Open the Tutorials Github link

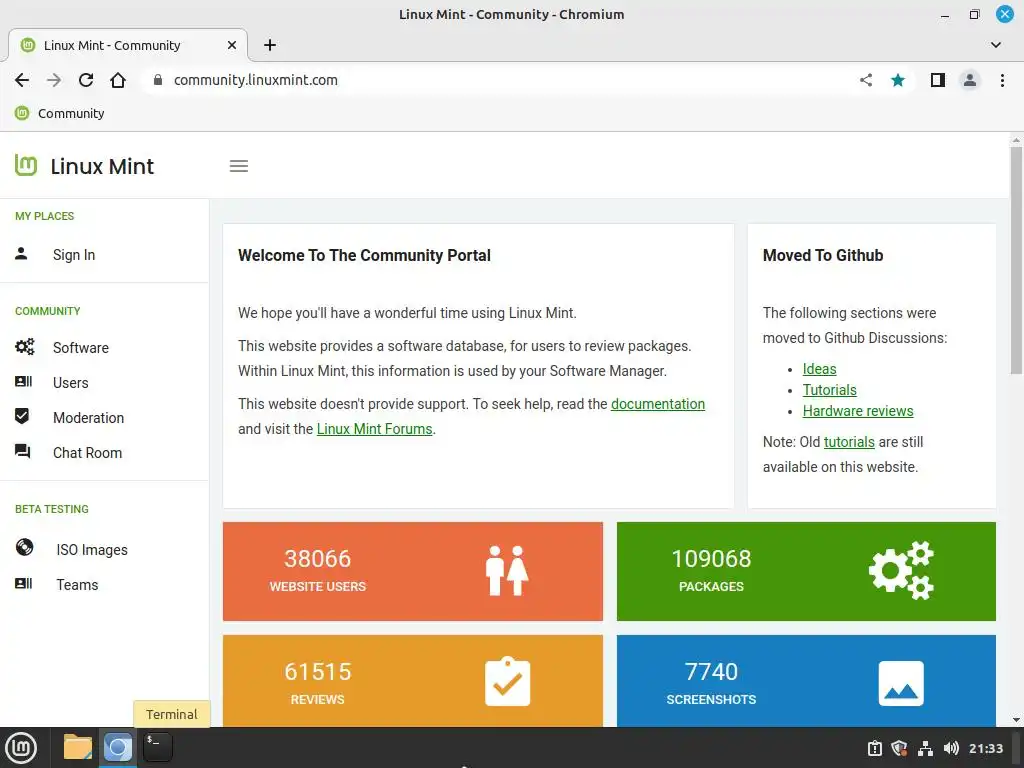(x=829, y=390)
